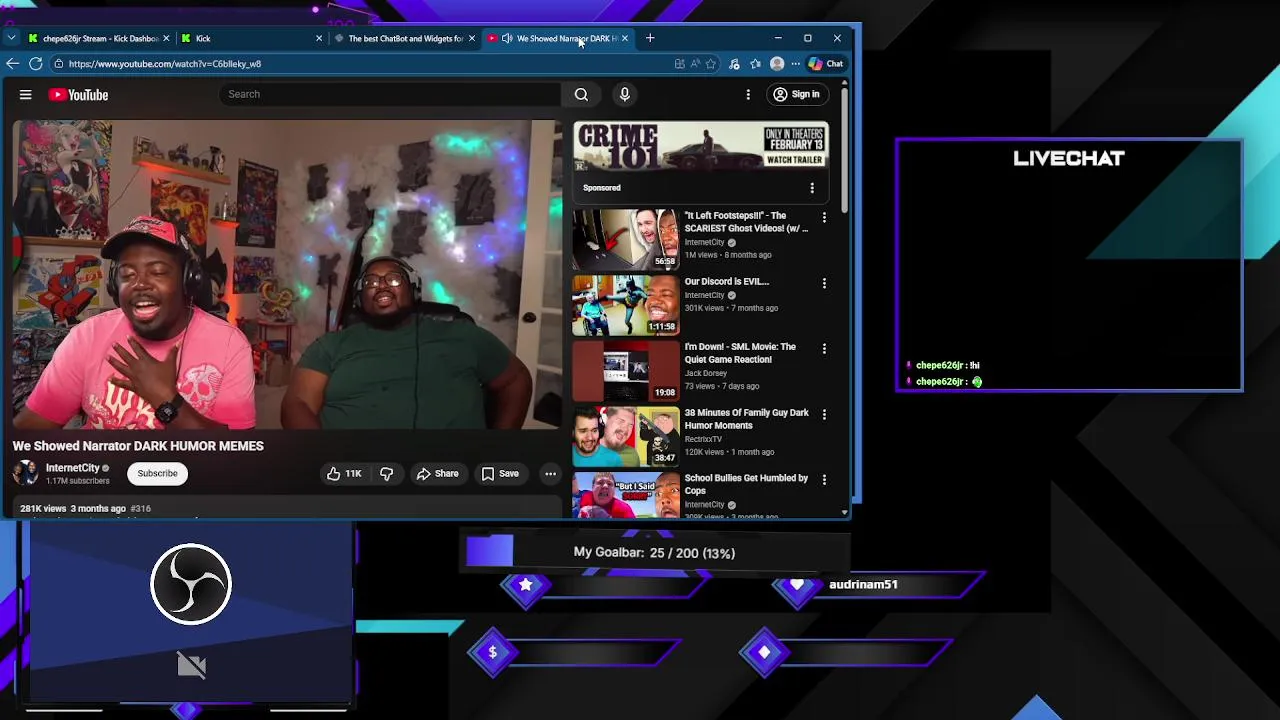
Task: Click the dollar diamond icon in stream overlay
Action: (492, 653)
